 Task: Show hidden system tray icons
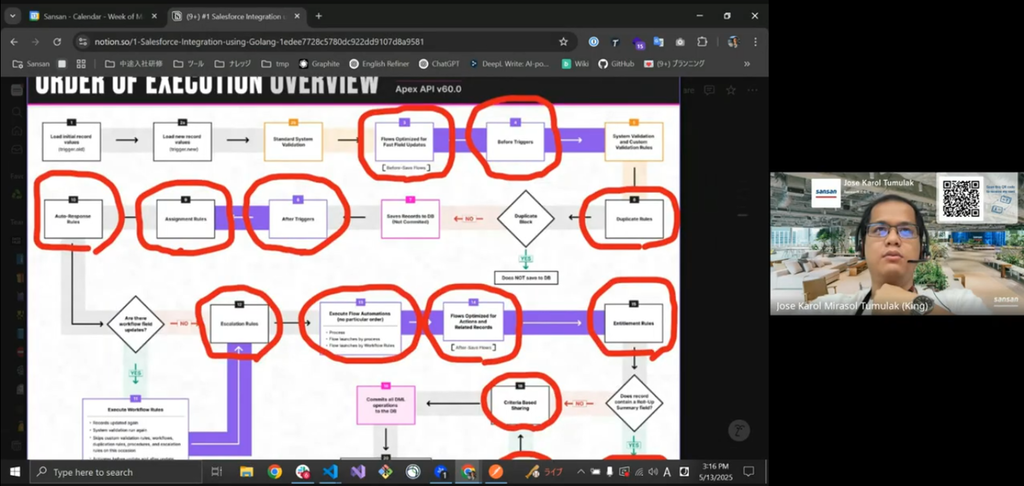pos(581,472)
